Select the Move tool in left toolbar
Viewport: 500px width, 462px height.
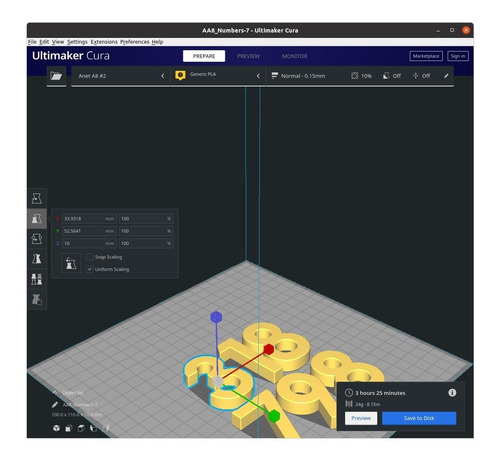point(37,198)
